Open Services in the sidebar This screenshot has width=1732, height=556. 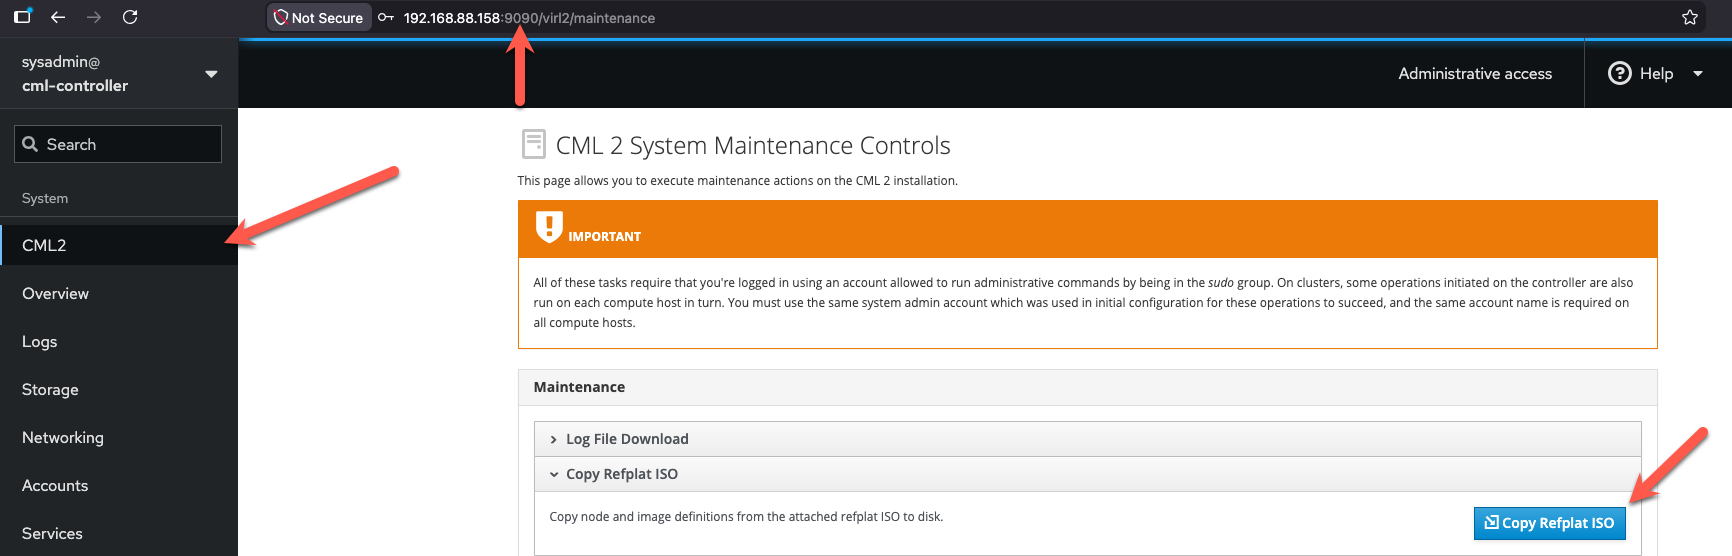pyautogui.click(x=119, y=533)
